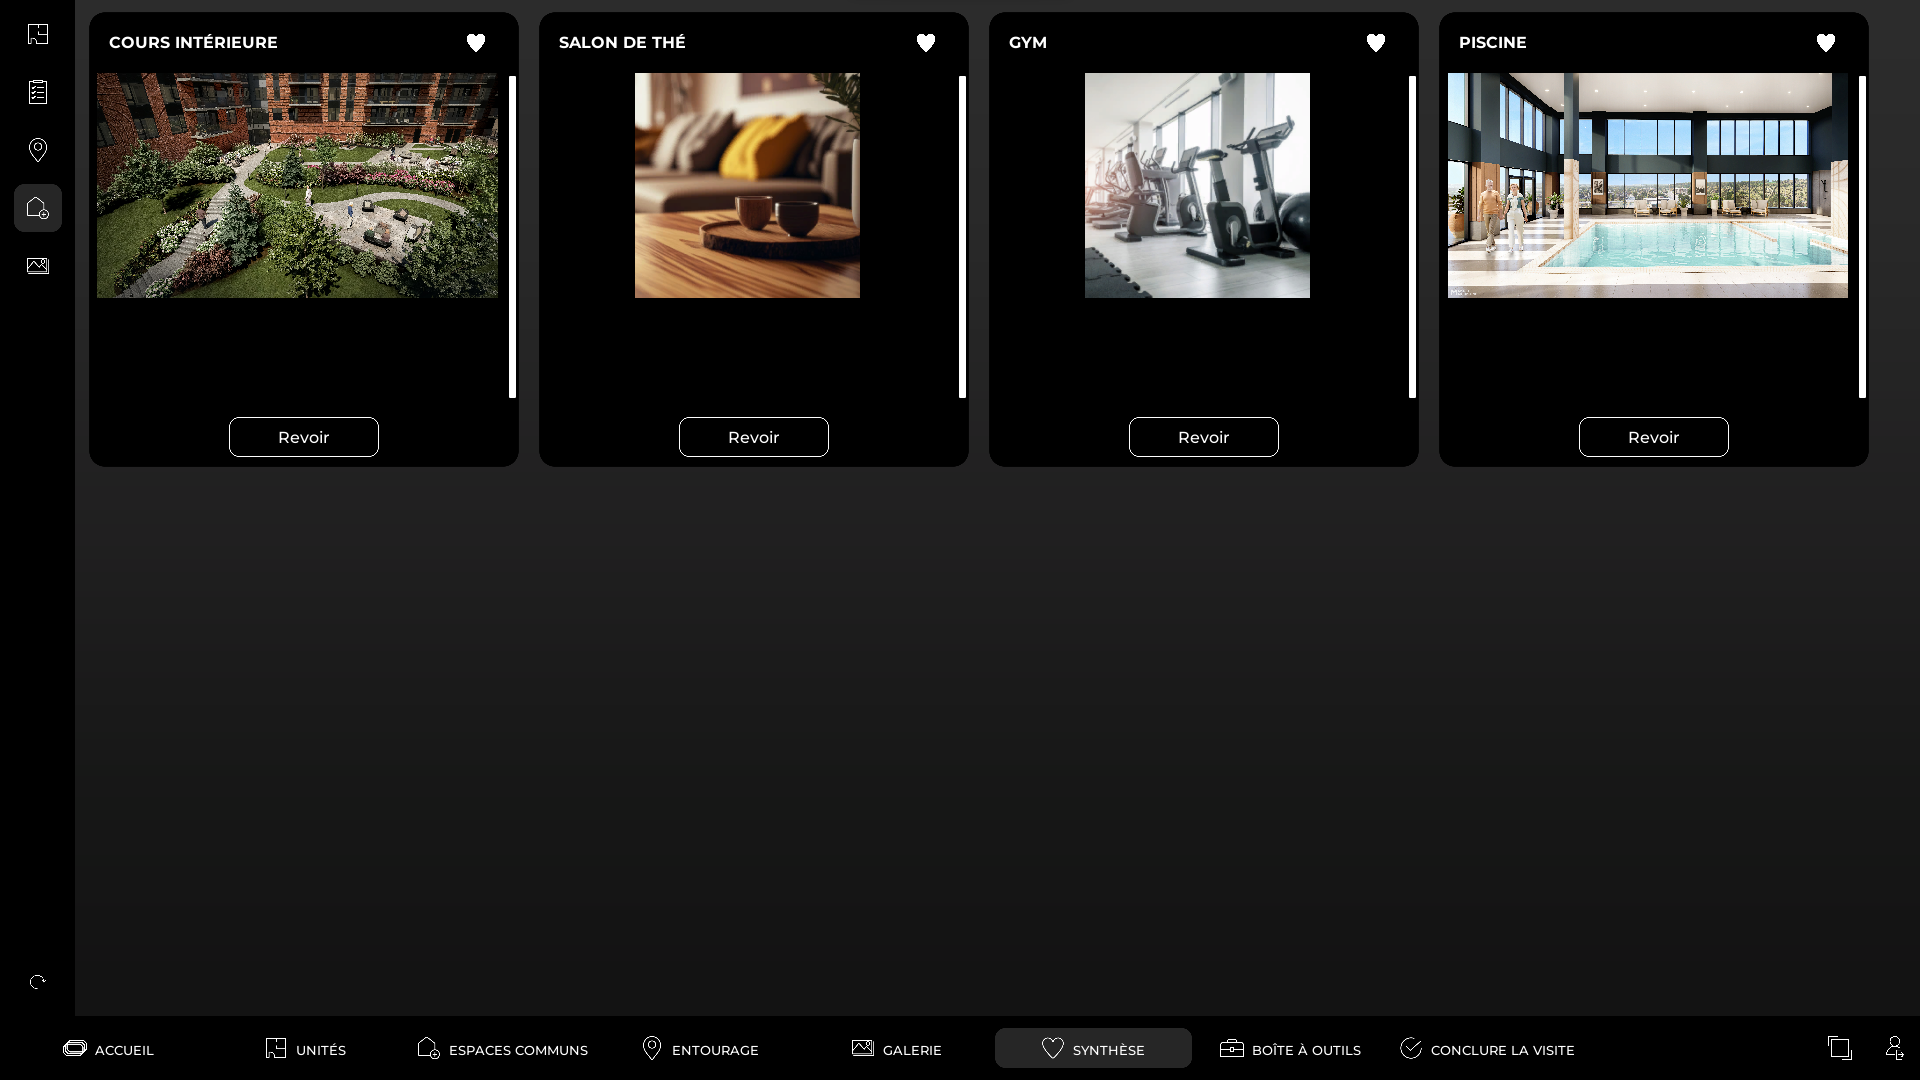Select the Synthèse tab

(x=1093, y=1048)
